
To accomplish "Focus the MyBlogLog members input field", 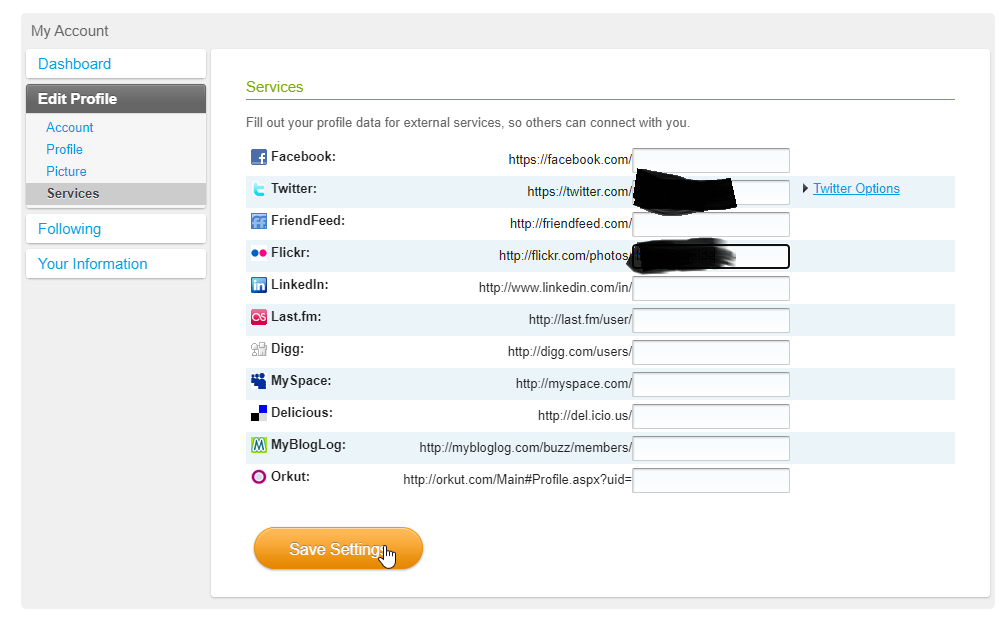I will (x=711, y=448).
